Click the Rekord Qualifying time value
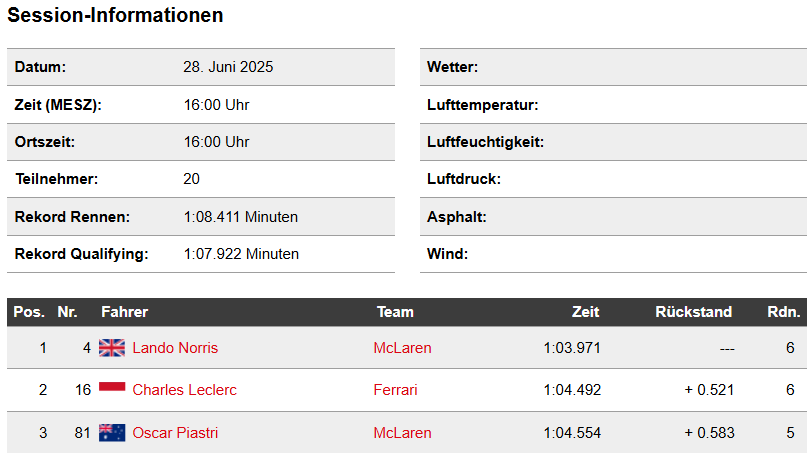 [x=241, y=254]
